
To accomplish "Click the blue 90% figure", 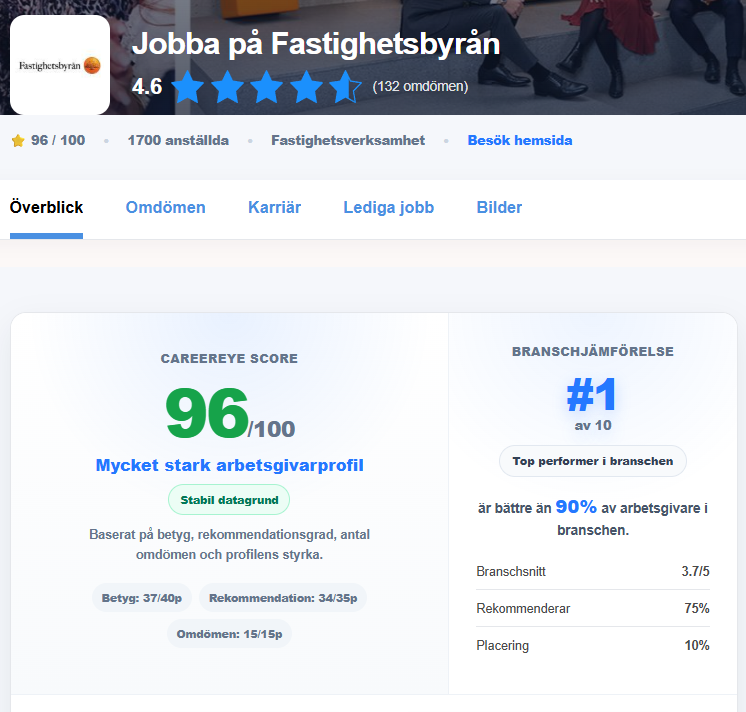I will 576,507.
